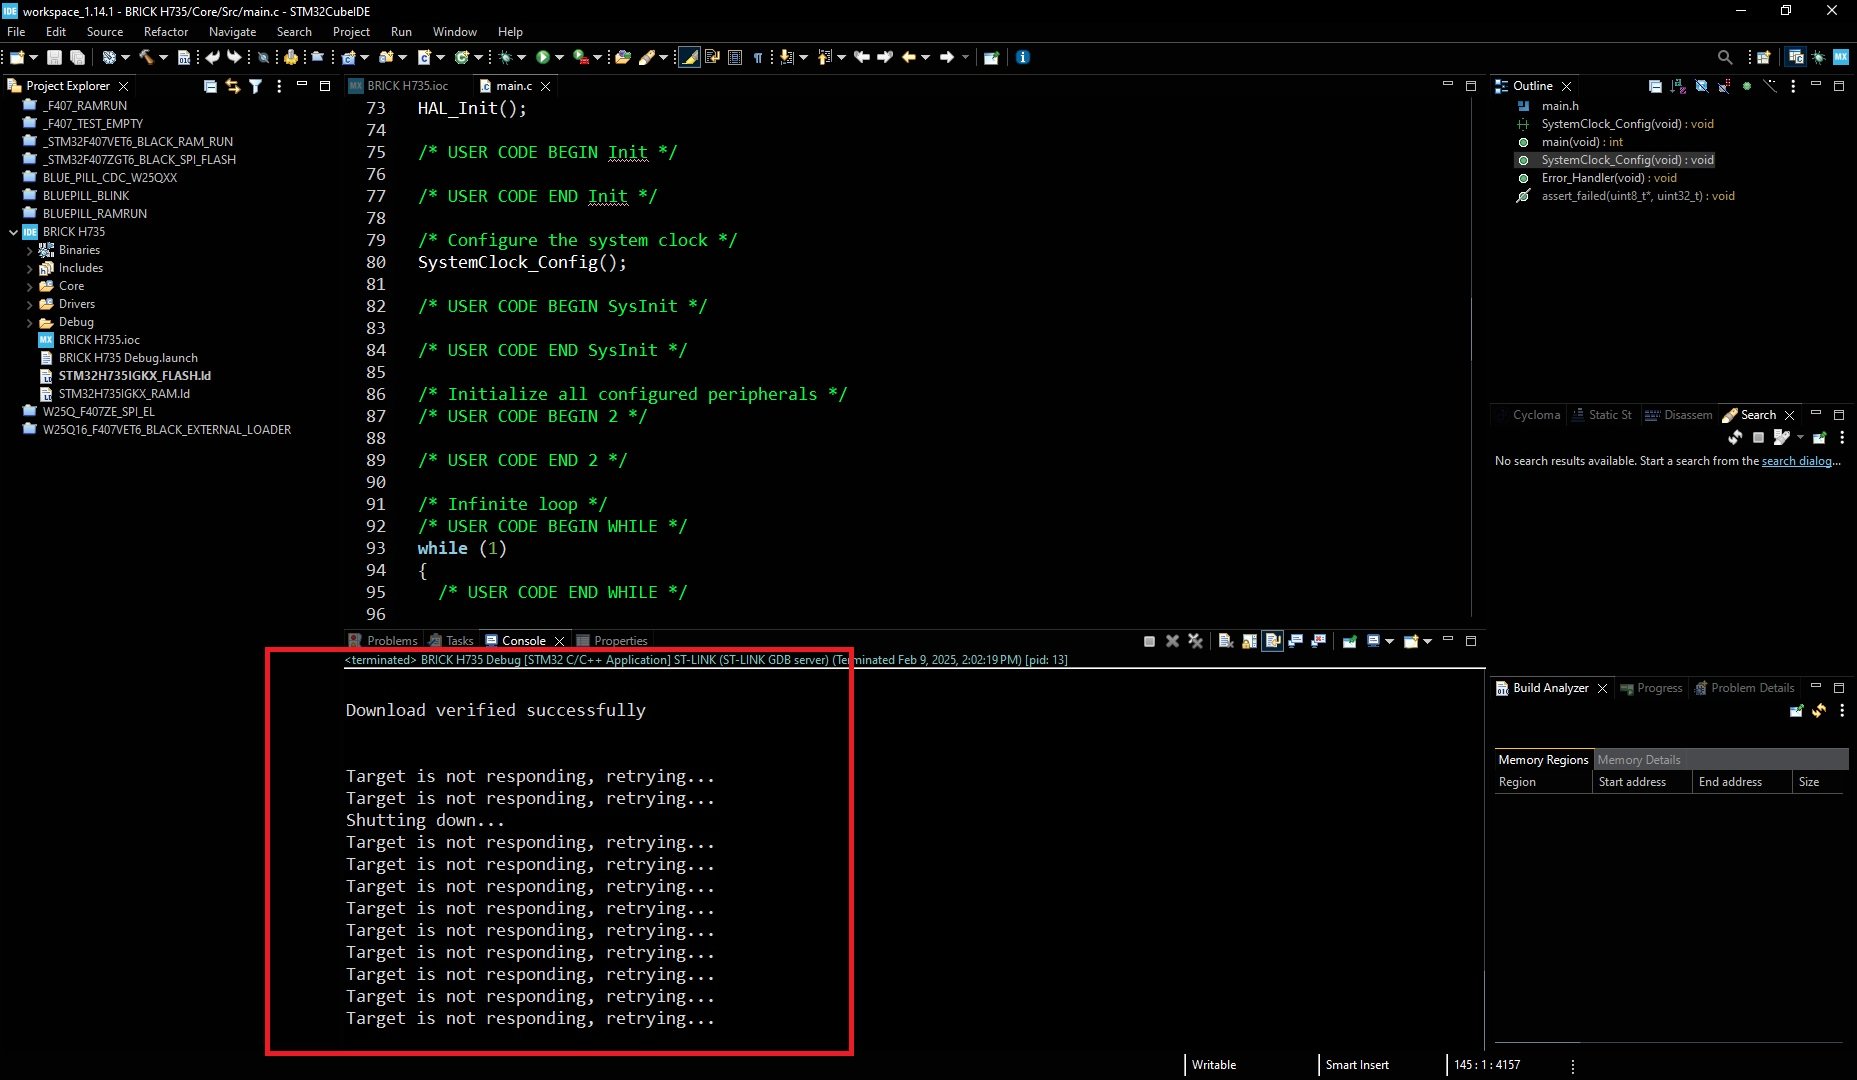The image size is (1857, 1080).
Task: Click the Search magnifier icon in toolbar
Action: 1725,57
